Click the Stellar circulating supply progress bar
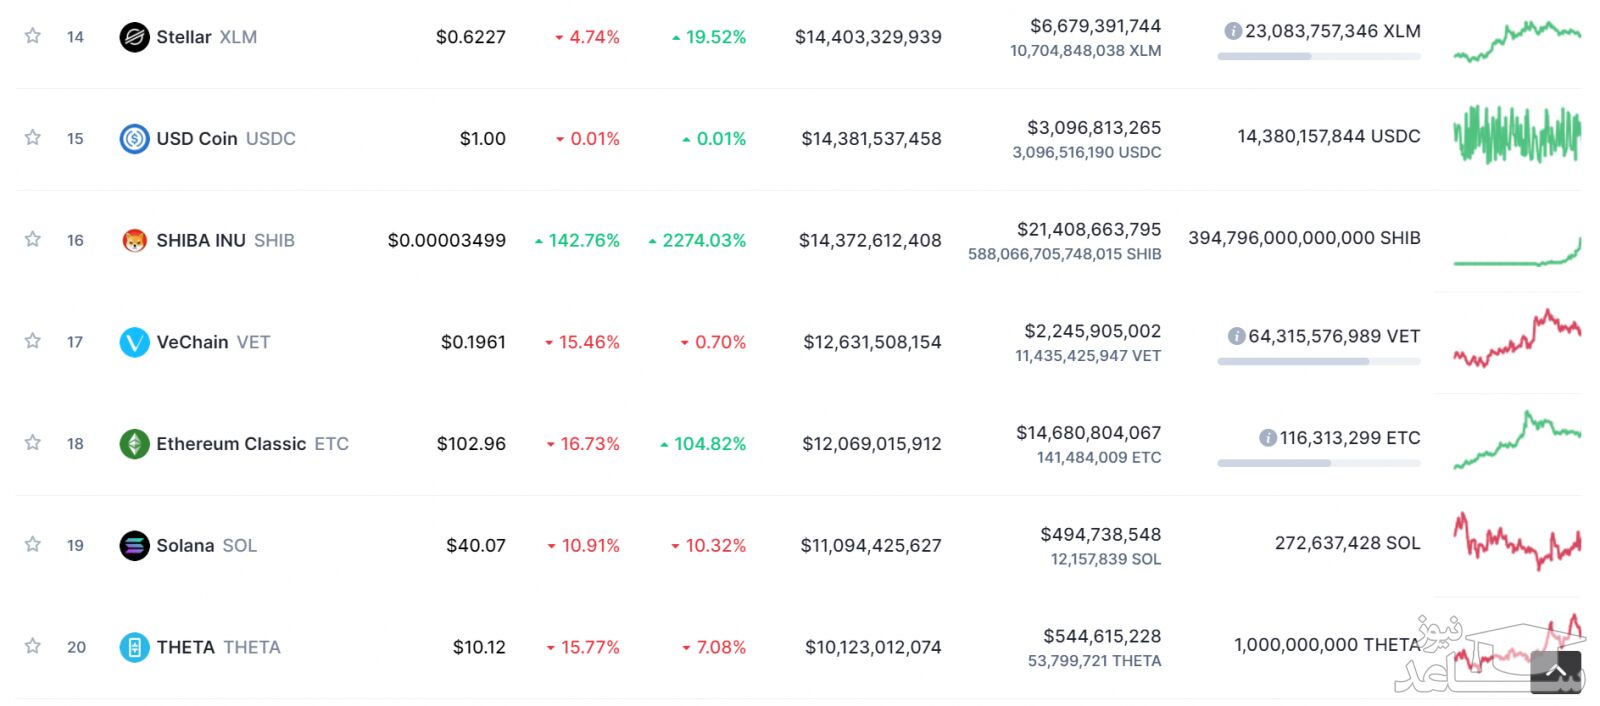This screenshot has width=1600, height=706. pos(1318,57)
